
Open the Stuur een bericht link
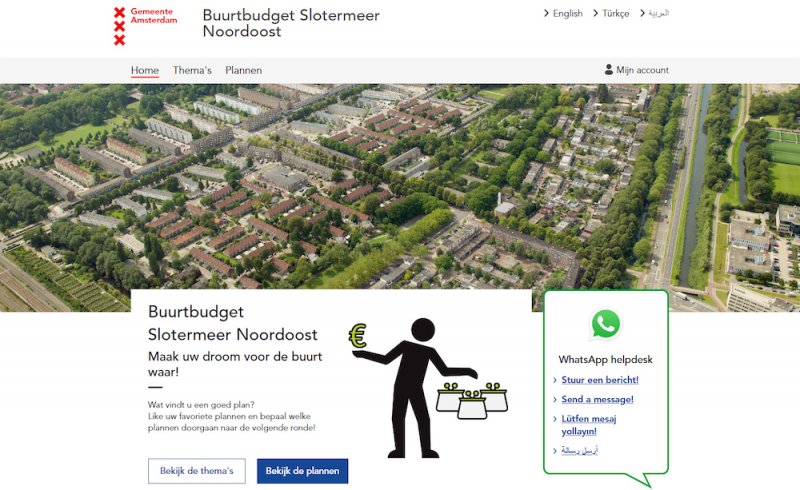pos(600,380)
